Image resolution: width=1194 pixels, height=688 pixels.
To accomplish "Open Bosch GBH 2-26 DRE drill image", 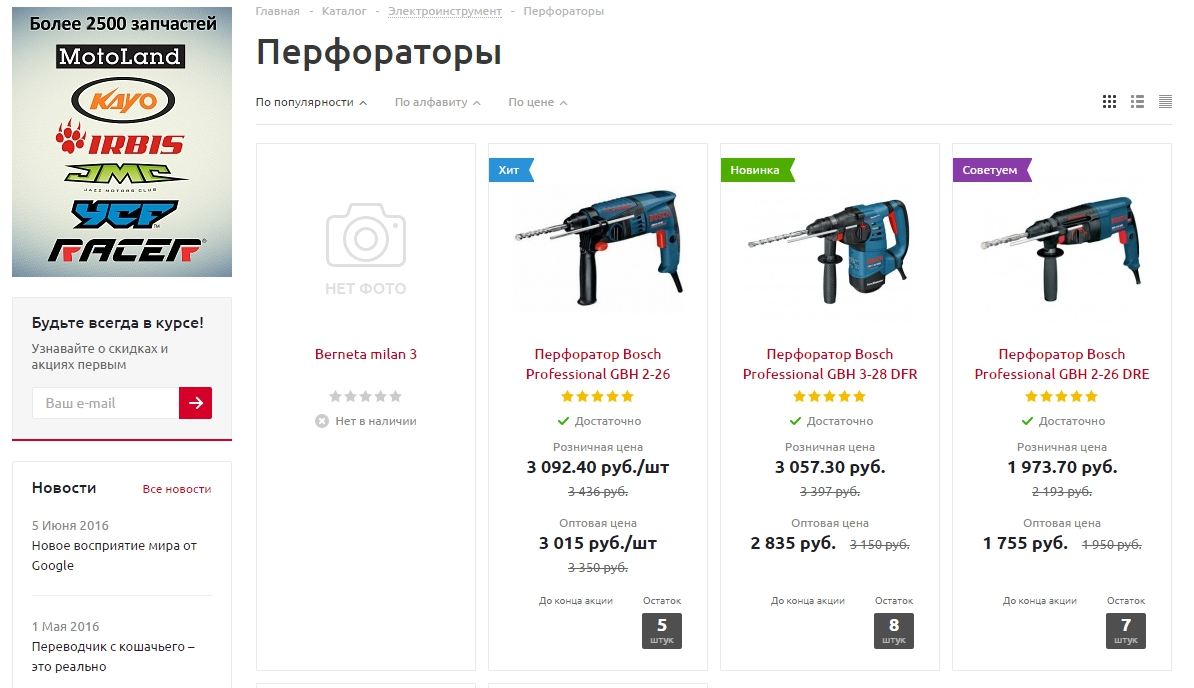I will [1062, 247].
